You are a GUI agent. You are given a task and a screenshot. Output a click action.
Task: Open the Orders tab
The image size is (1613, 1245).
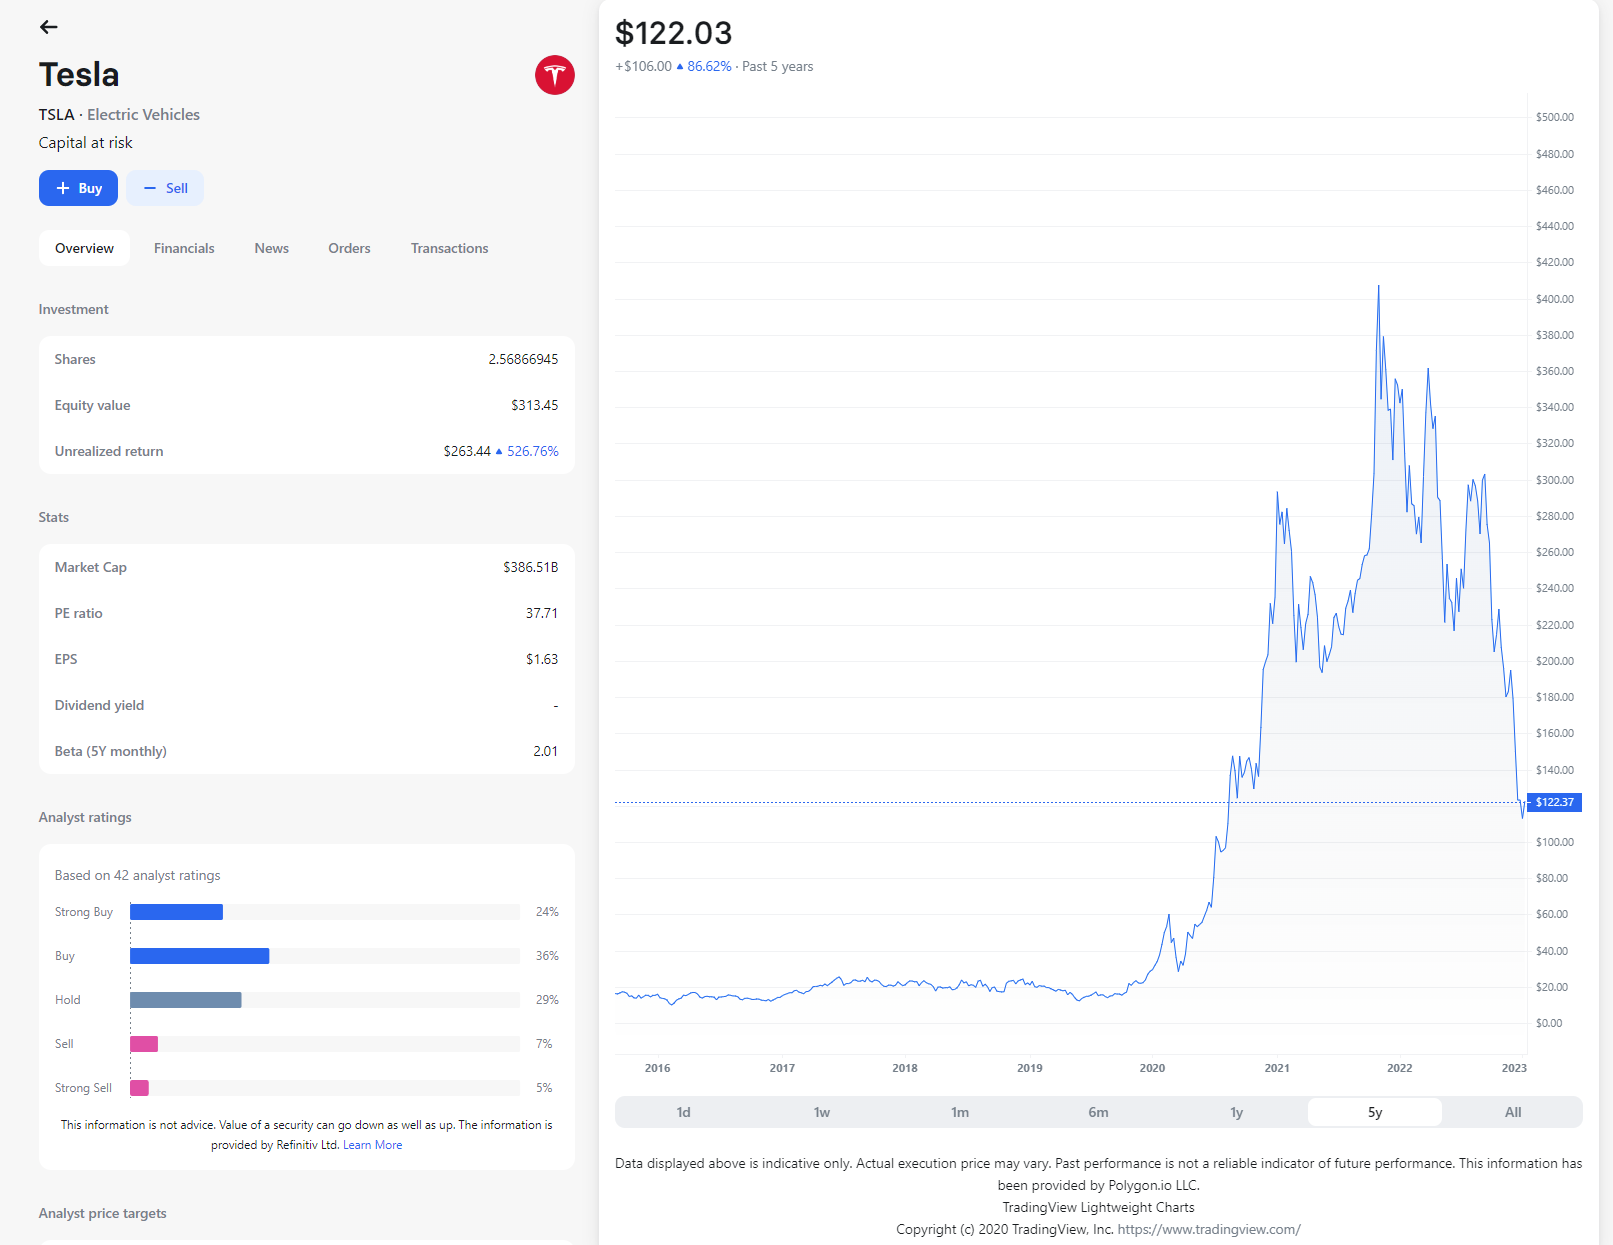coord(349,248)
